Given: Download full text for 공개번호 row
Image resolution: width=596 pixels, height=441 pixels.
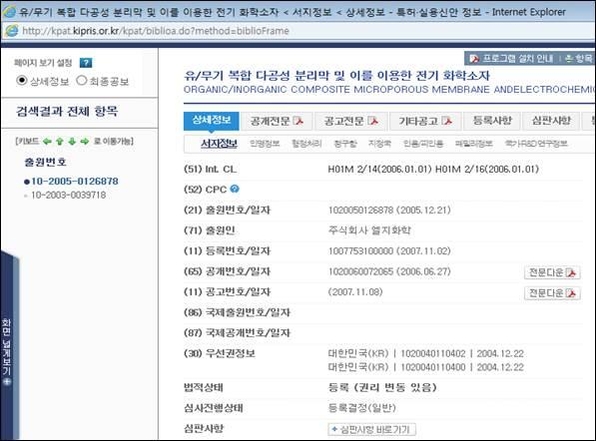Looking at the screenshot, I should point(552,273).
